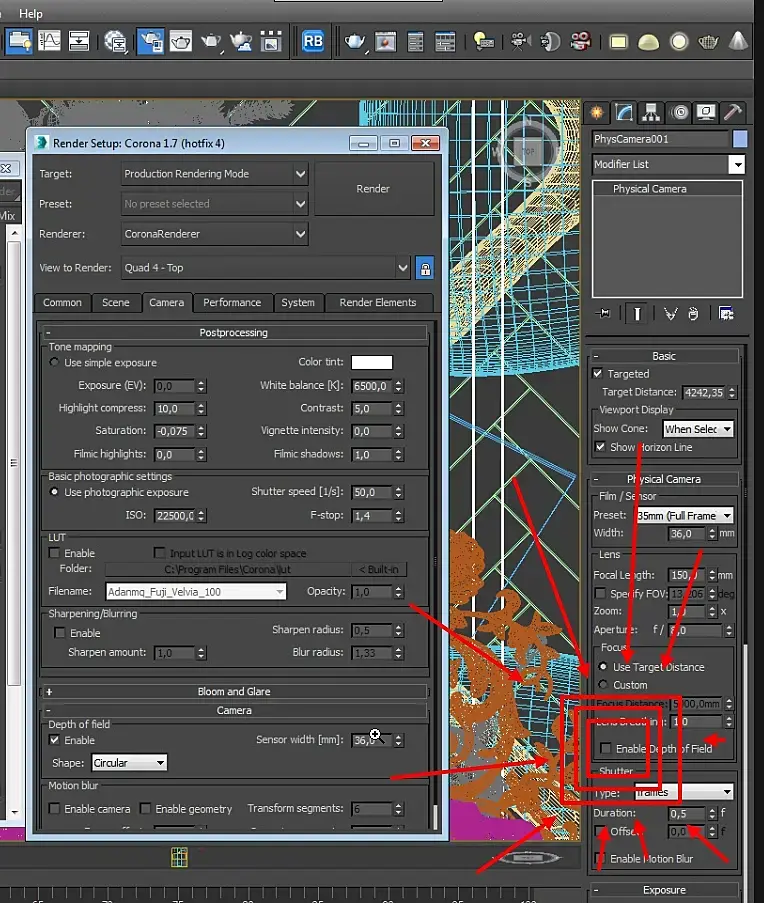Click the teapot with cloud render icon
The image size is (764, 903).
coord(241,41)
